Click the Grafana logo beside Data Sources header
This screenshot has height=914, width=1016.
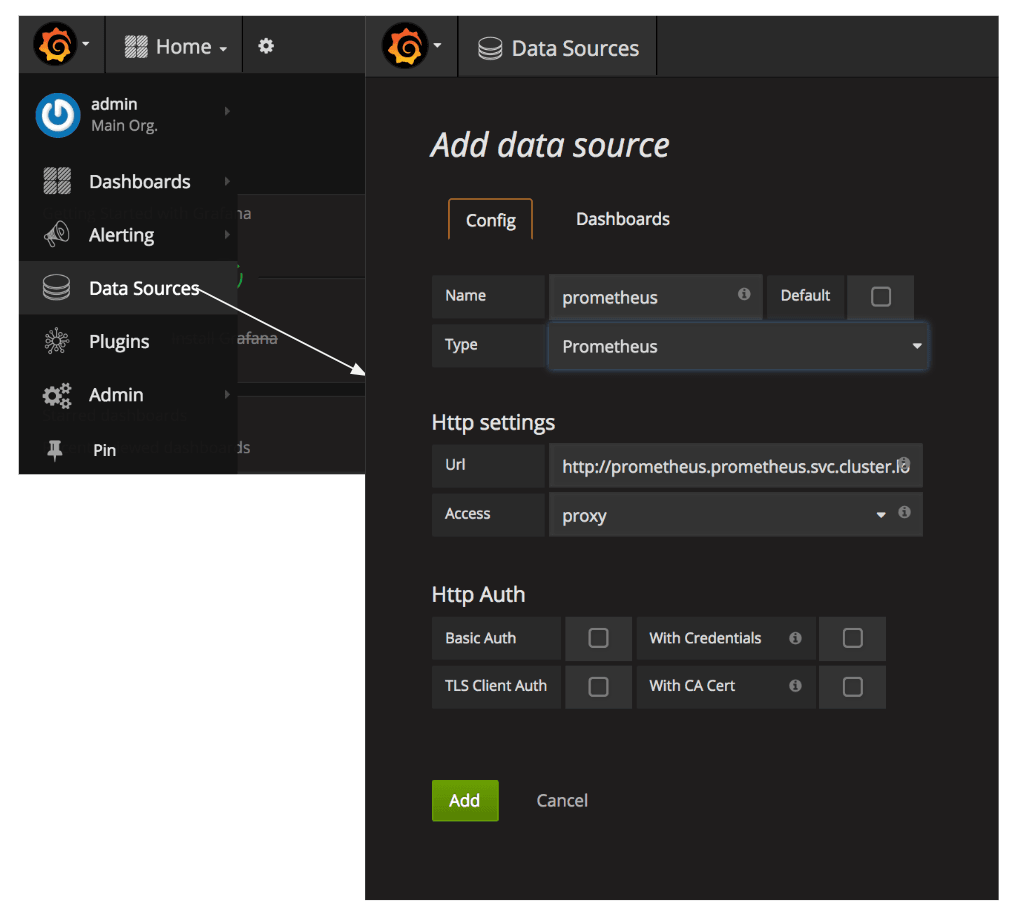pyautogui.click(x=405, y=45)
